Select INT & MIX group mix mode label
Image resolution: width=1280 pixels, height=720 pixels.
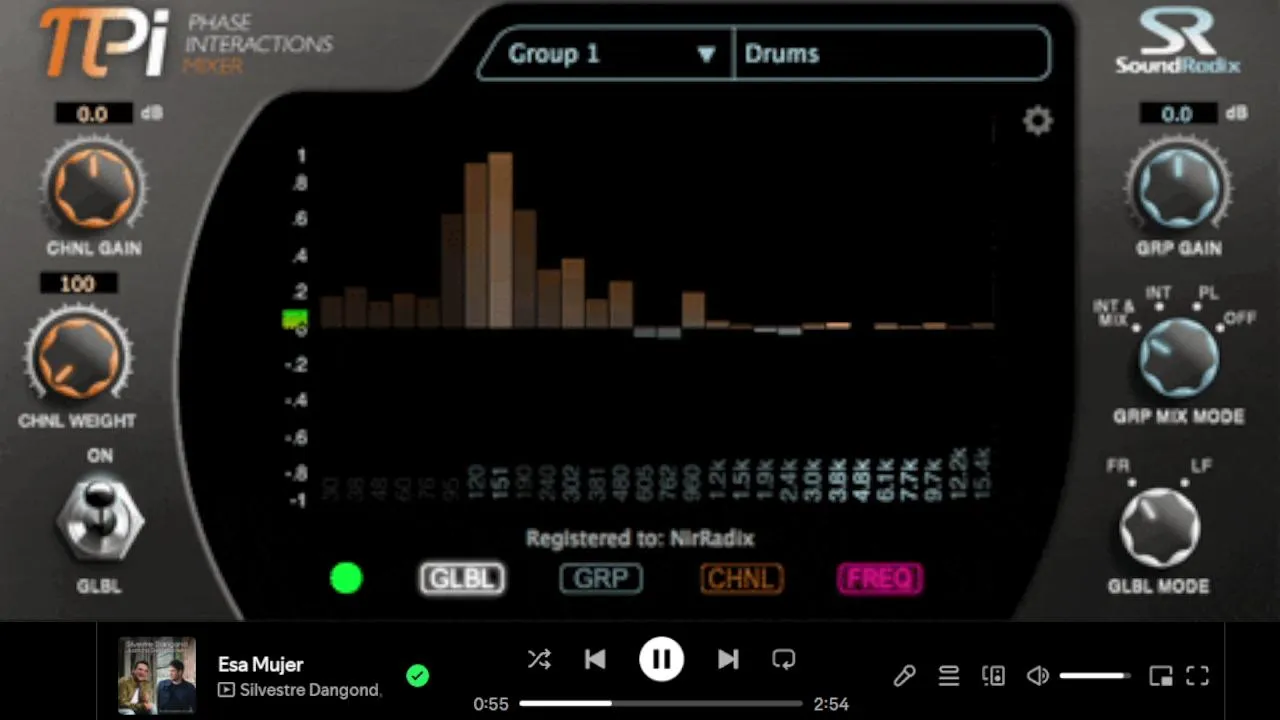[1114, 313]
